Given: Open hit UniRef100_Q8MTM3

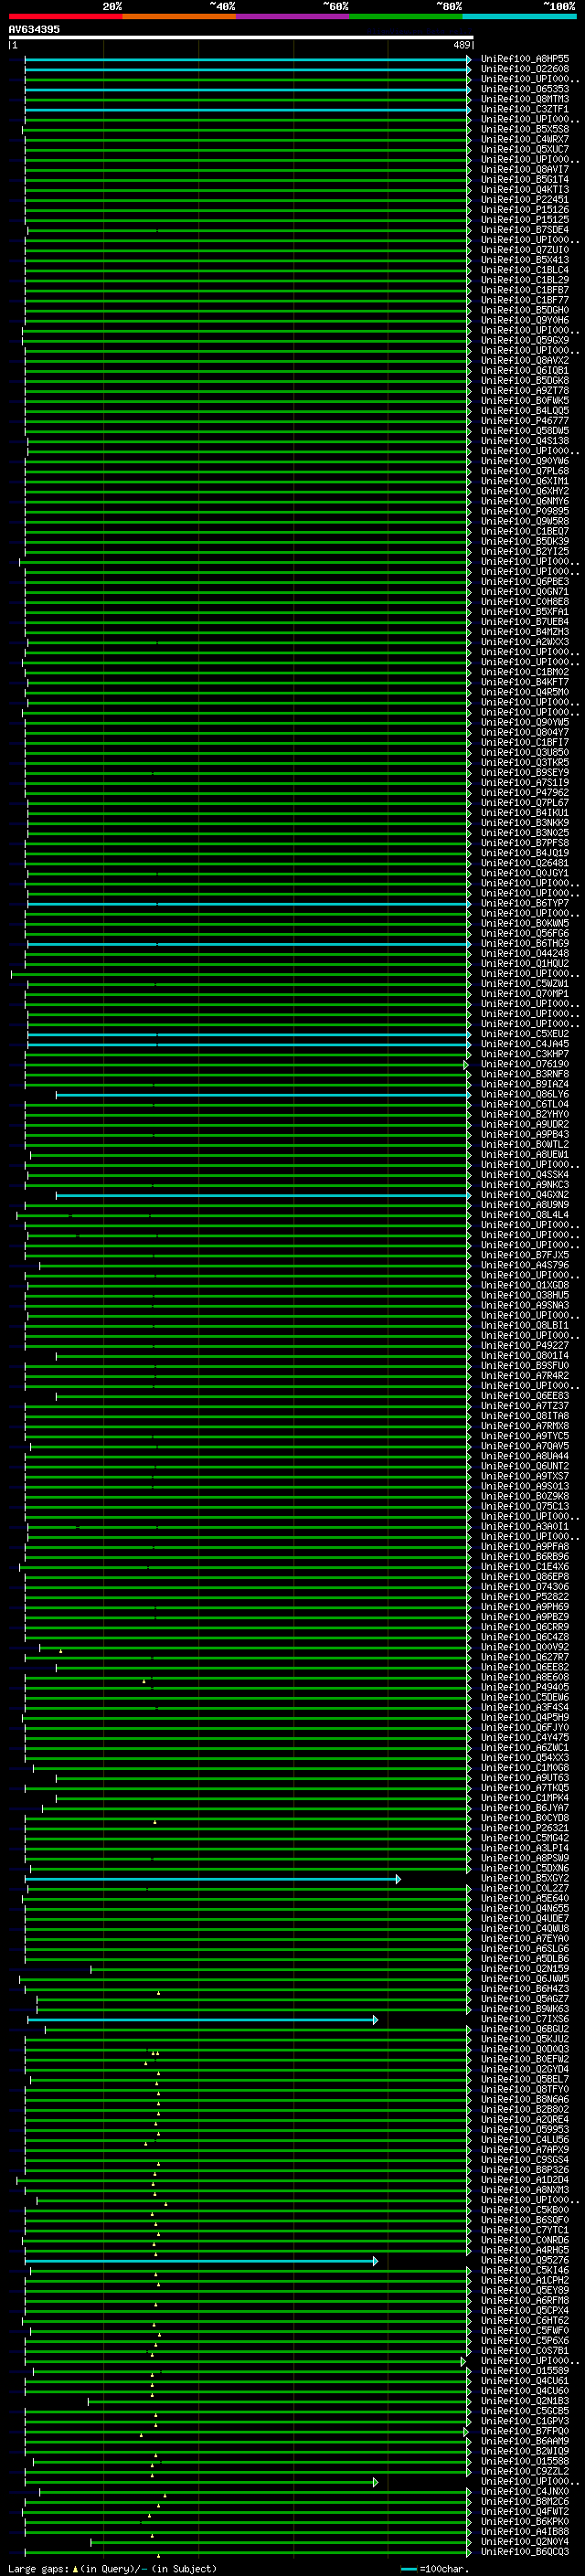Looking at the screenshot, I should coord(525,99).
